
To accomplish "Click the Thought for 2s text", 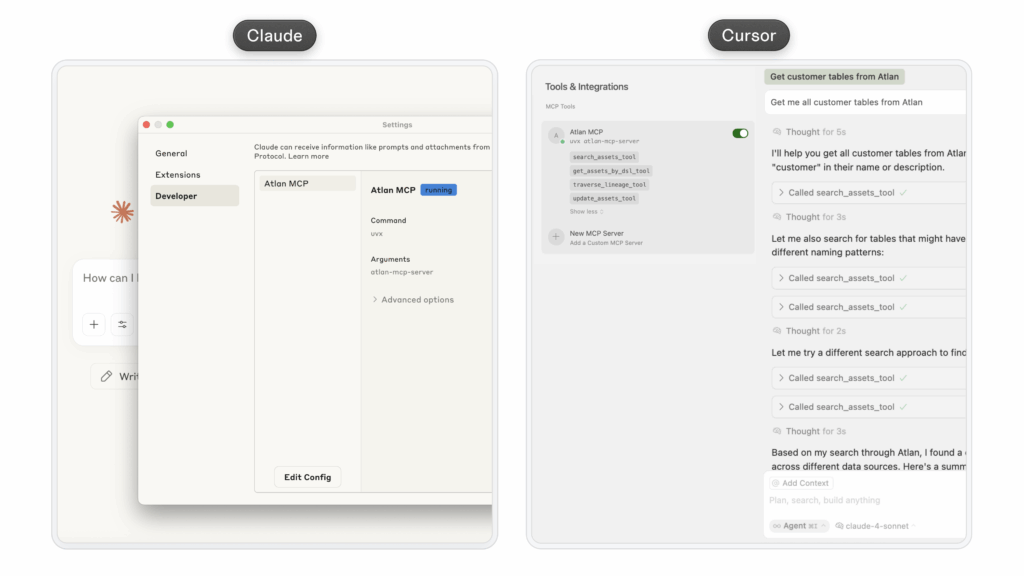I will point(816,331).
